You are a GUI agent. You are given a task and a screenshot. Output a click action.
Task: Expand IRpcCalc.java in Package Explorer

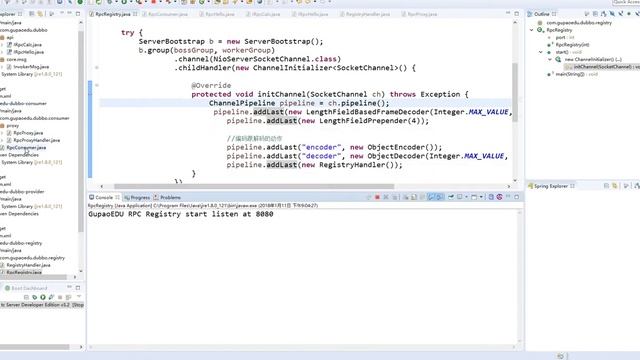click(x=2, y=44)
